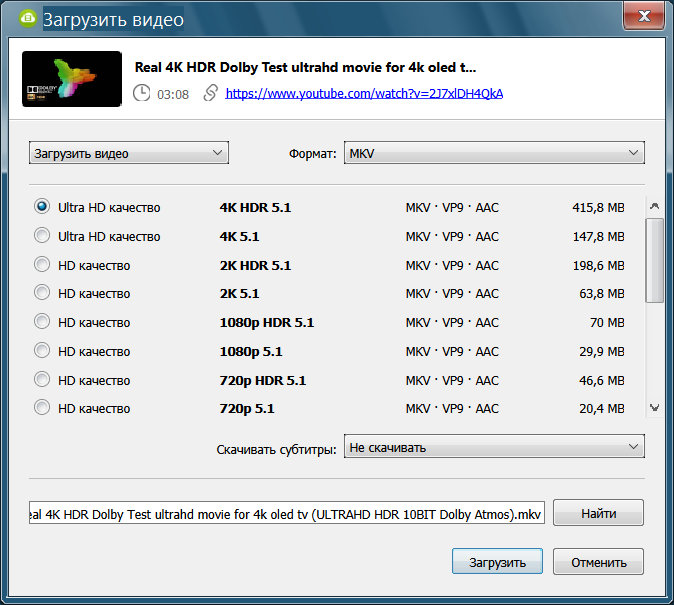Choose 1080p HDR 5.1 quality
This screenshot has width=674, height=605.
[42, 322]
